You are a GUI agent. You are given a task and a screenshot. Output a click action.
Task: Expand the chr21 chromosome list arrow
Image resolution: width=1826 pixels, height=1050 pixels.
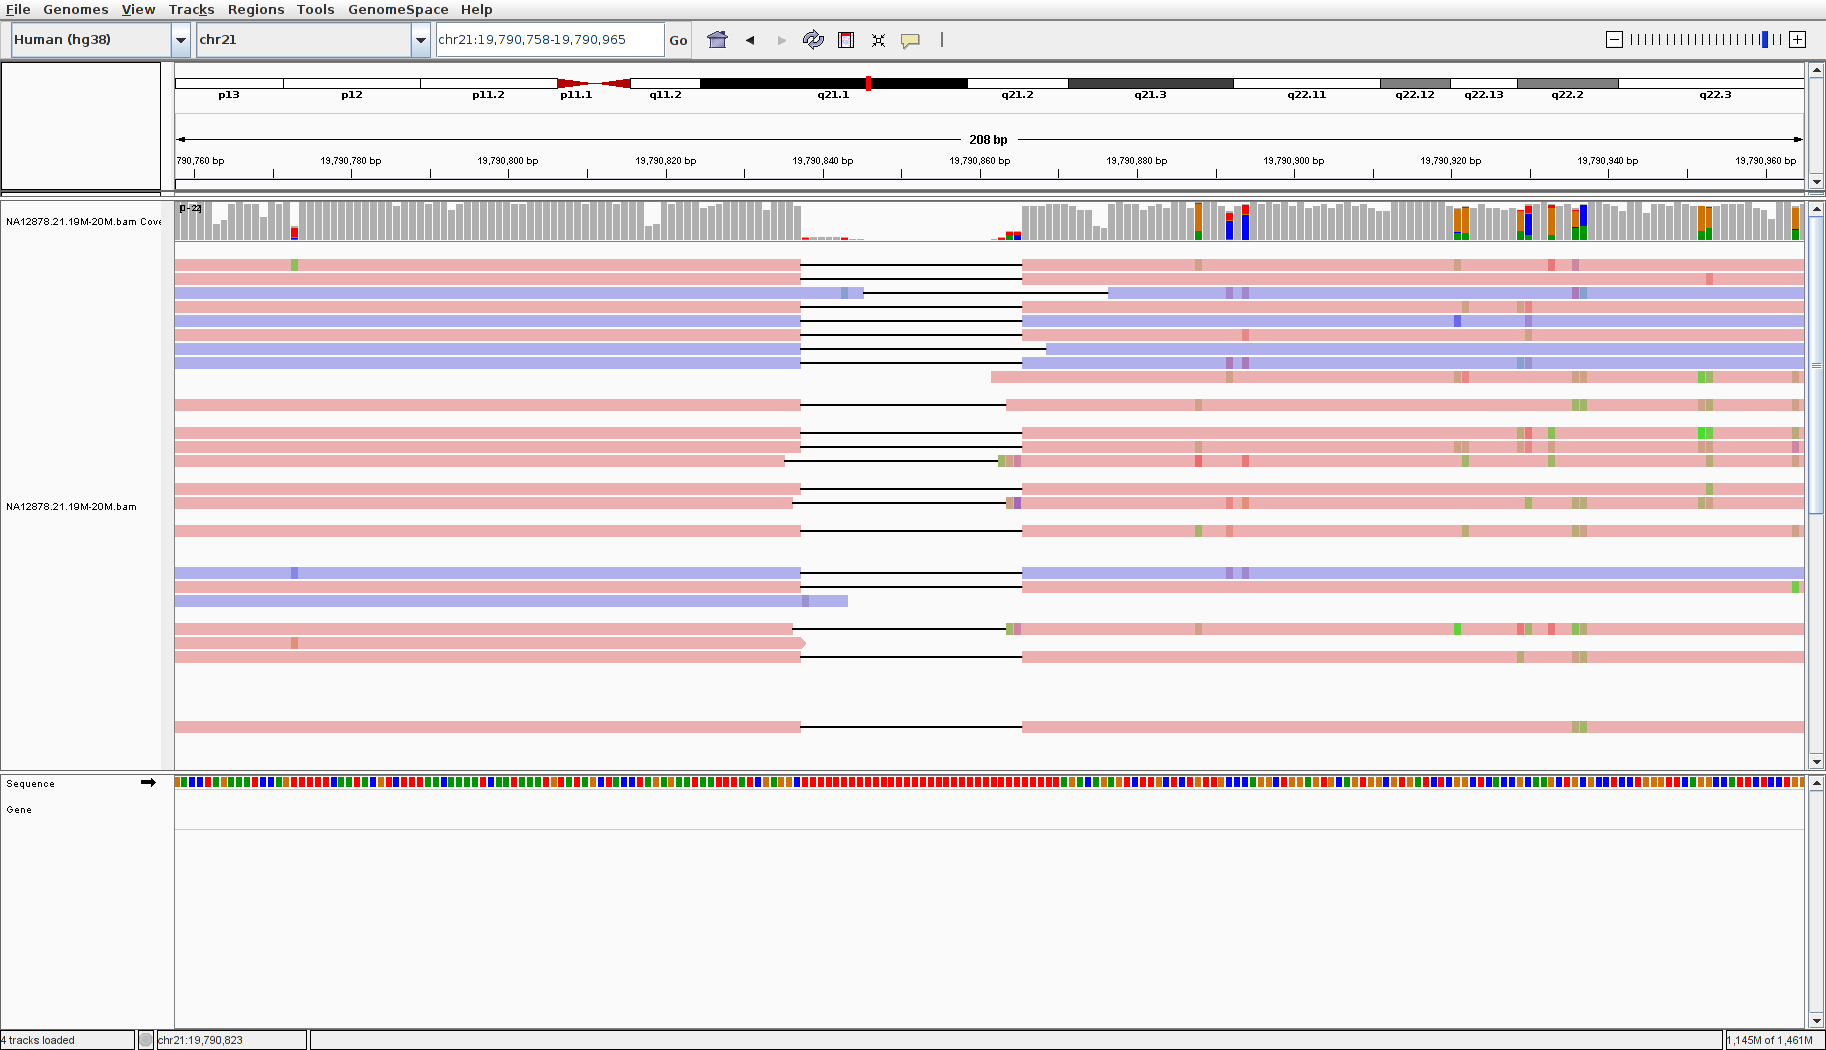(422, 40)
